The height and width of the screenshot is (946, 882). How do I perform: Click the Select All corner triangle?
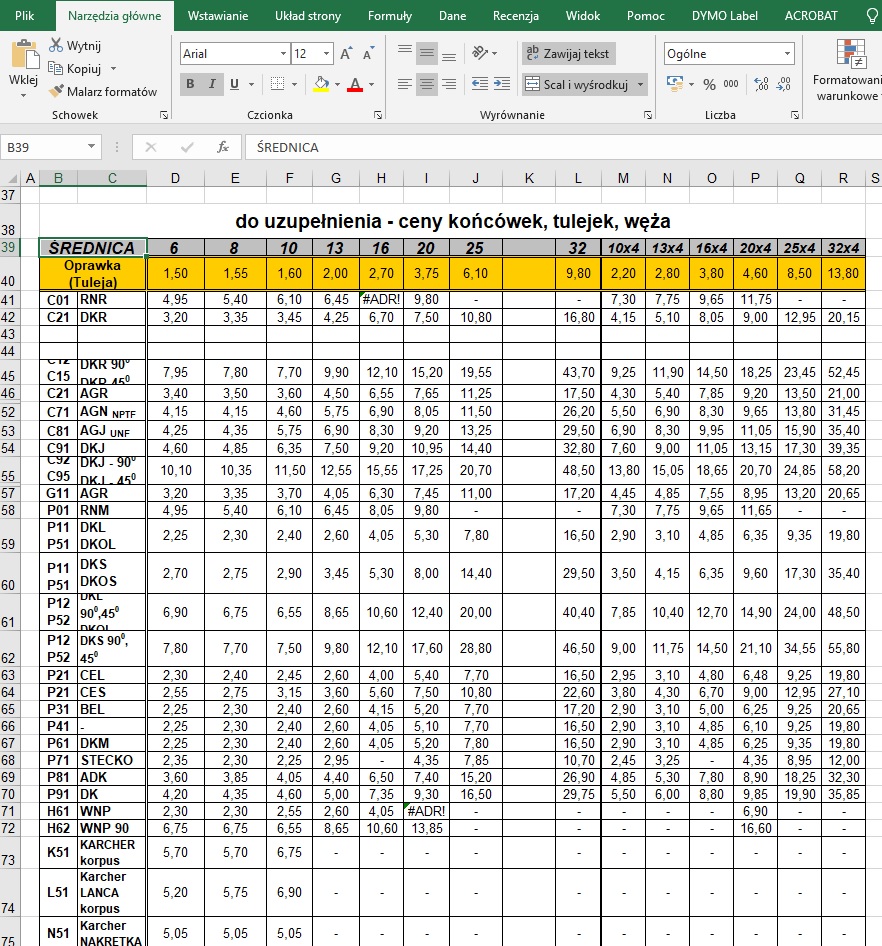pyautogui.click(x=11, y=179)
